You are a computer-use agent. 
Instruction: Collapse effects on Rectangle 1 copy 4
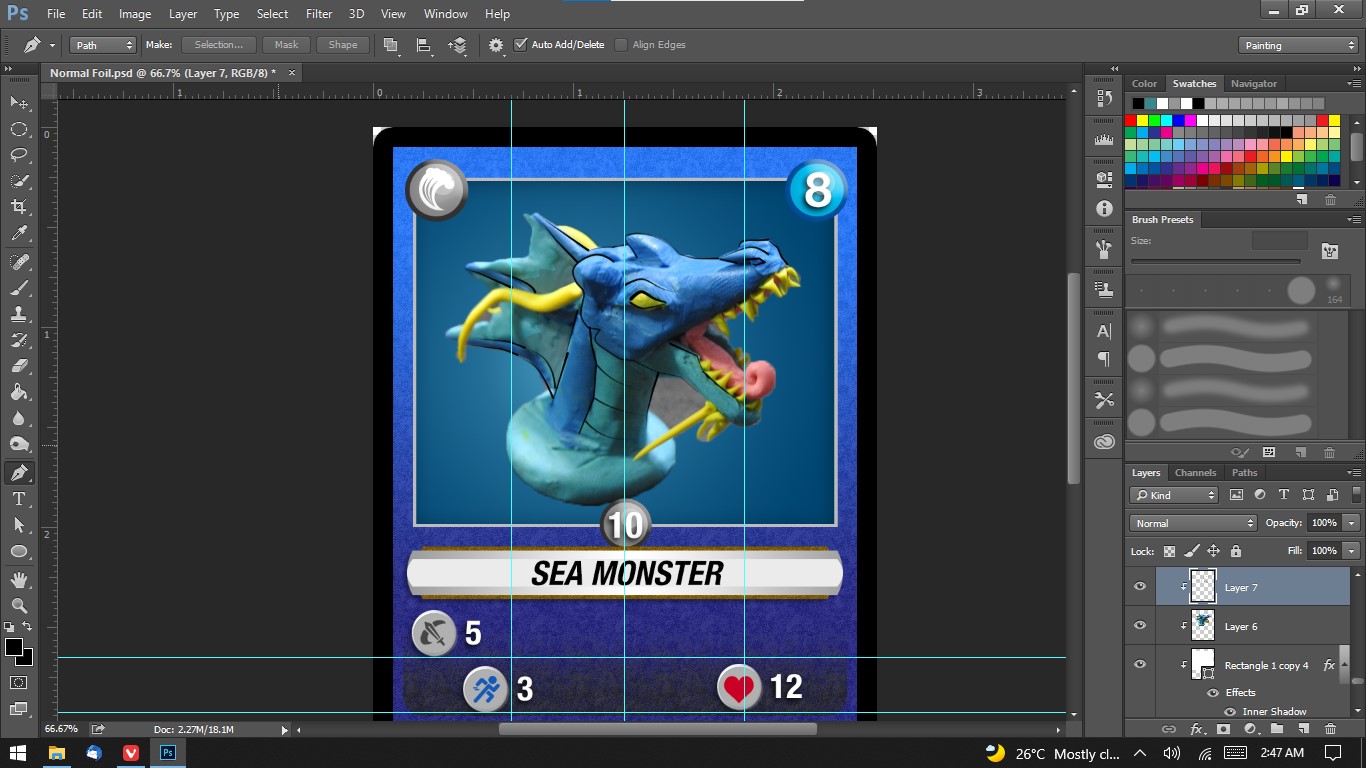click(x=1344, y=665)
